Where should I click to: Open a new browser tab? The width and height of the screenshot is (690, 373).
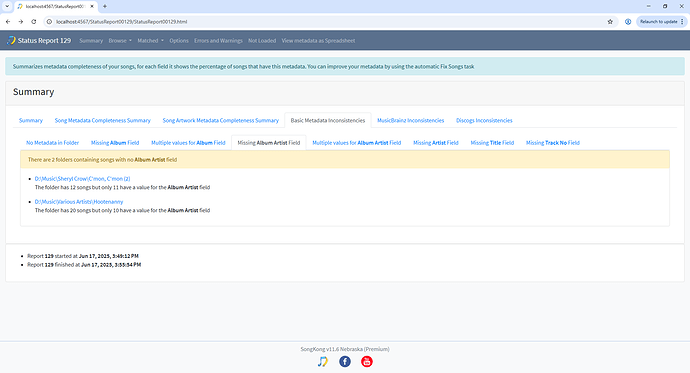[105, 6]
